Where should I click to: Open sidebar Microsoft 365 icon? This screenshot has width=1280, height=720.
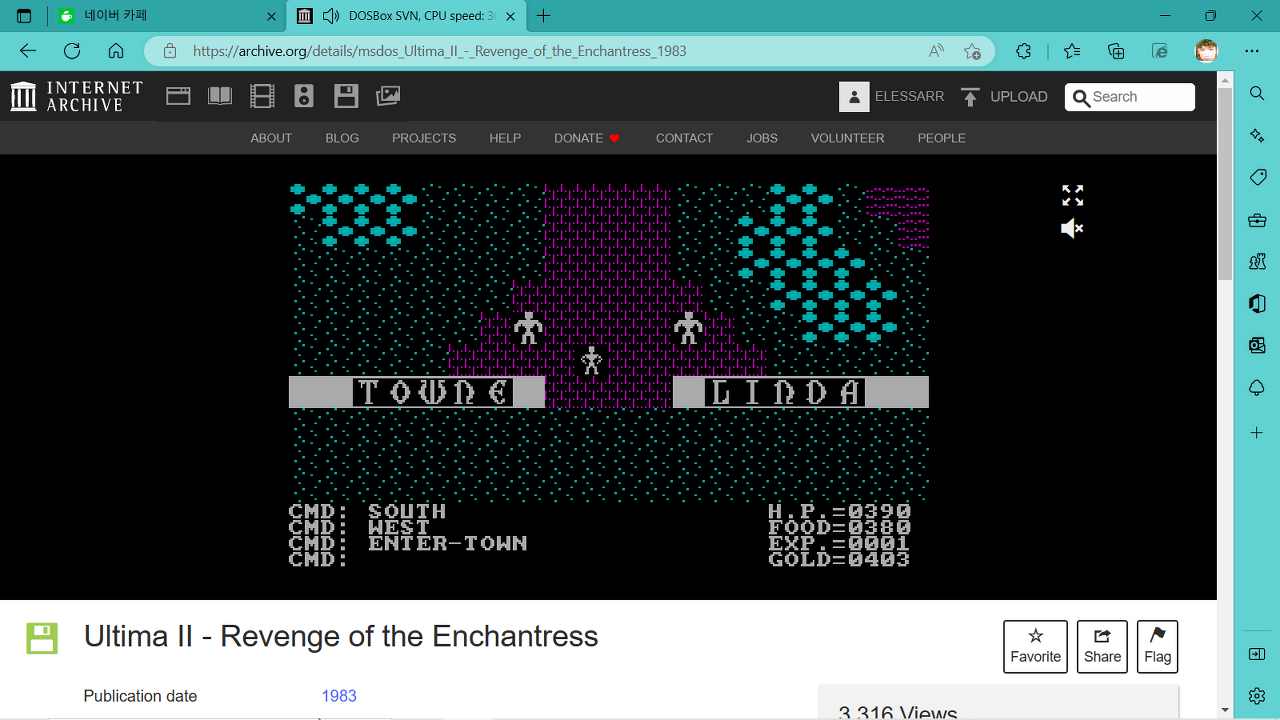click(1257, 304)
